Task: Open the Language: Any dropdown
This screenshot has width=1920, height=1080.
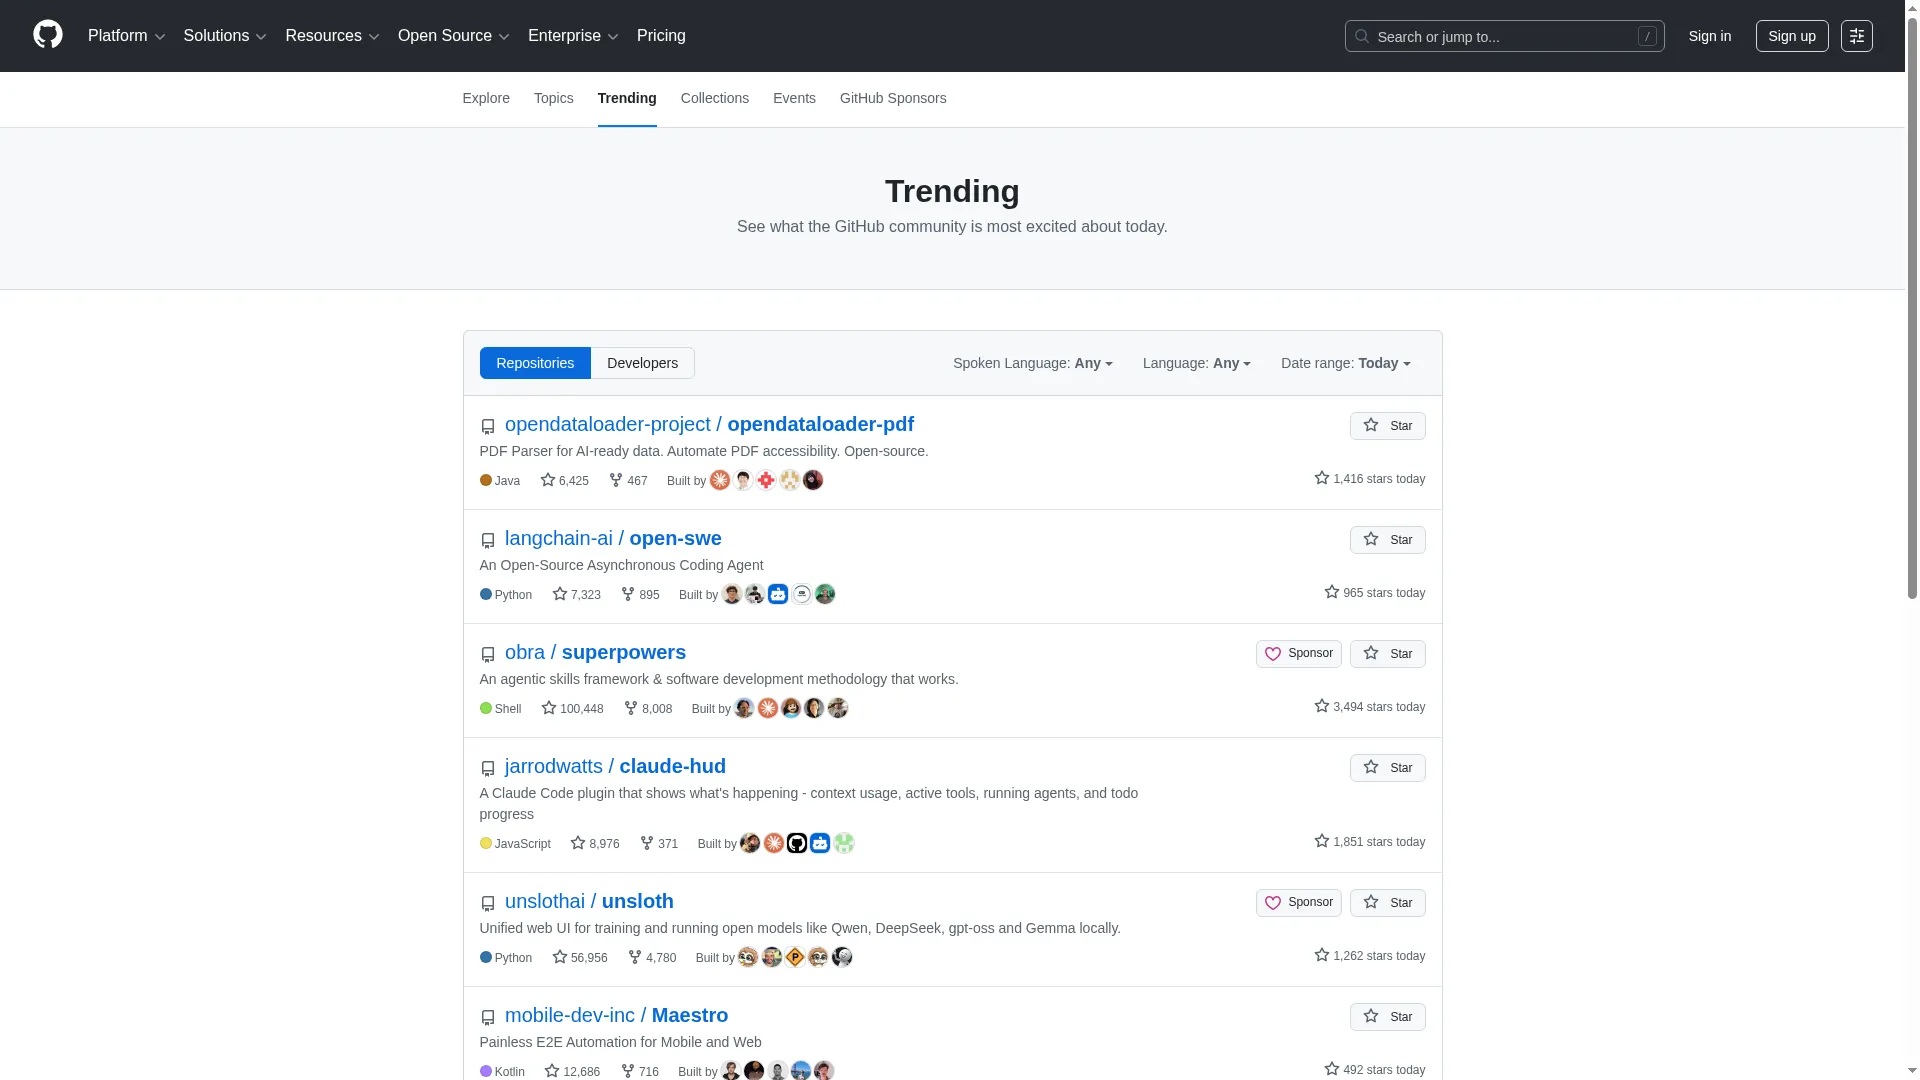Action: pos(1196,363)
